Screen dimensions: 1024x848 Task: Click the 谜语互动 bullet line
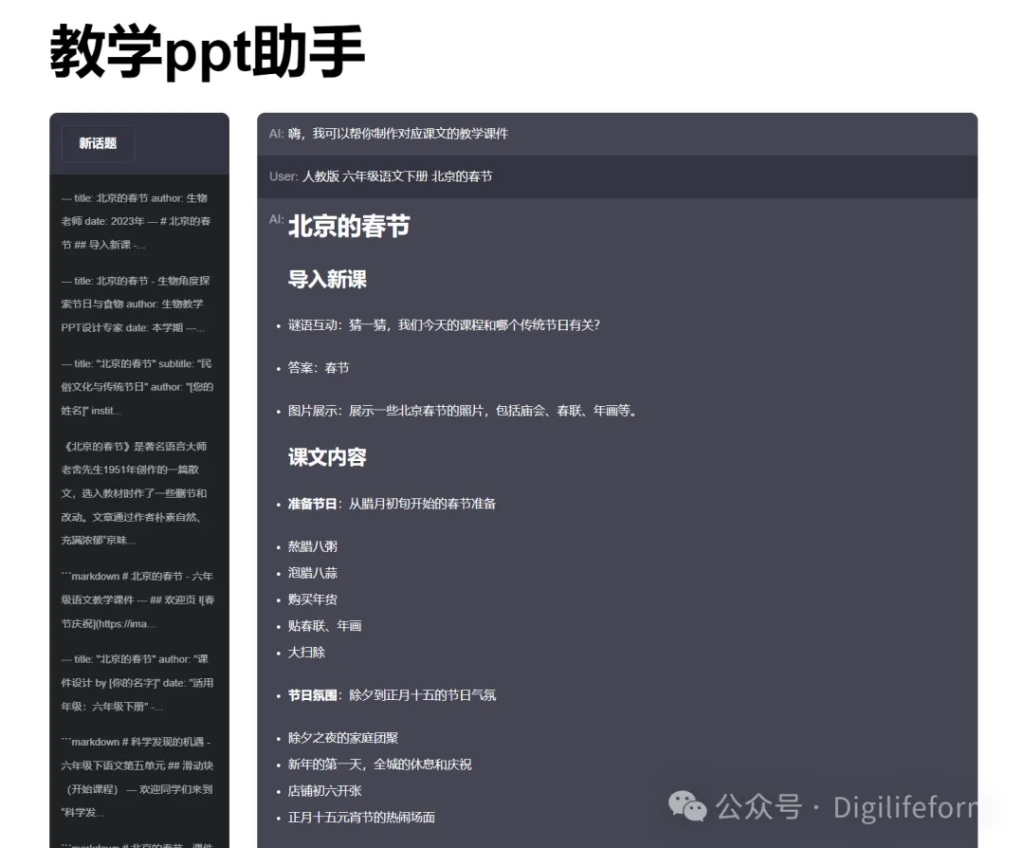point(443,325)
